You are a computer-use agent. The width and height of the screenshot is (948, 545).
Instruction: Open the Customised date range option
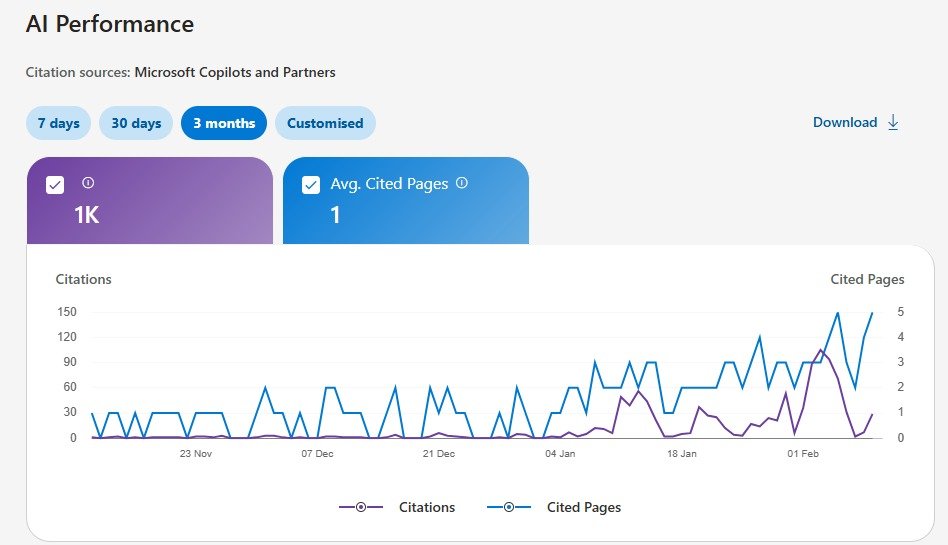click(325, 123)
